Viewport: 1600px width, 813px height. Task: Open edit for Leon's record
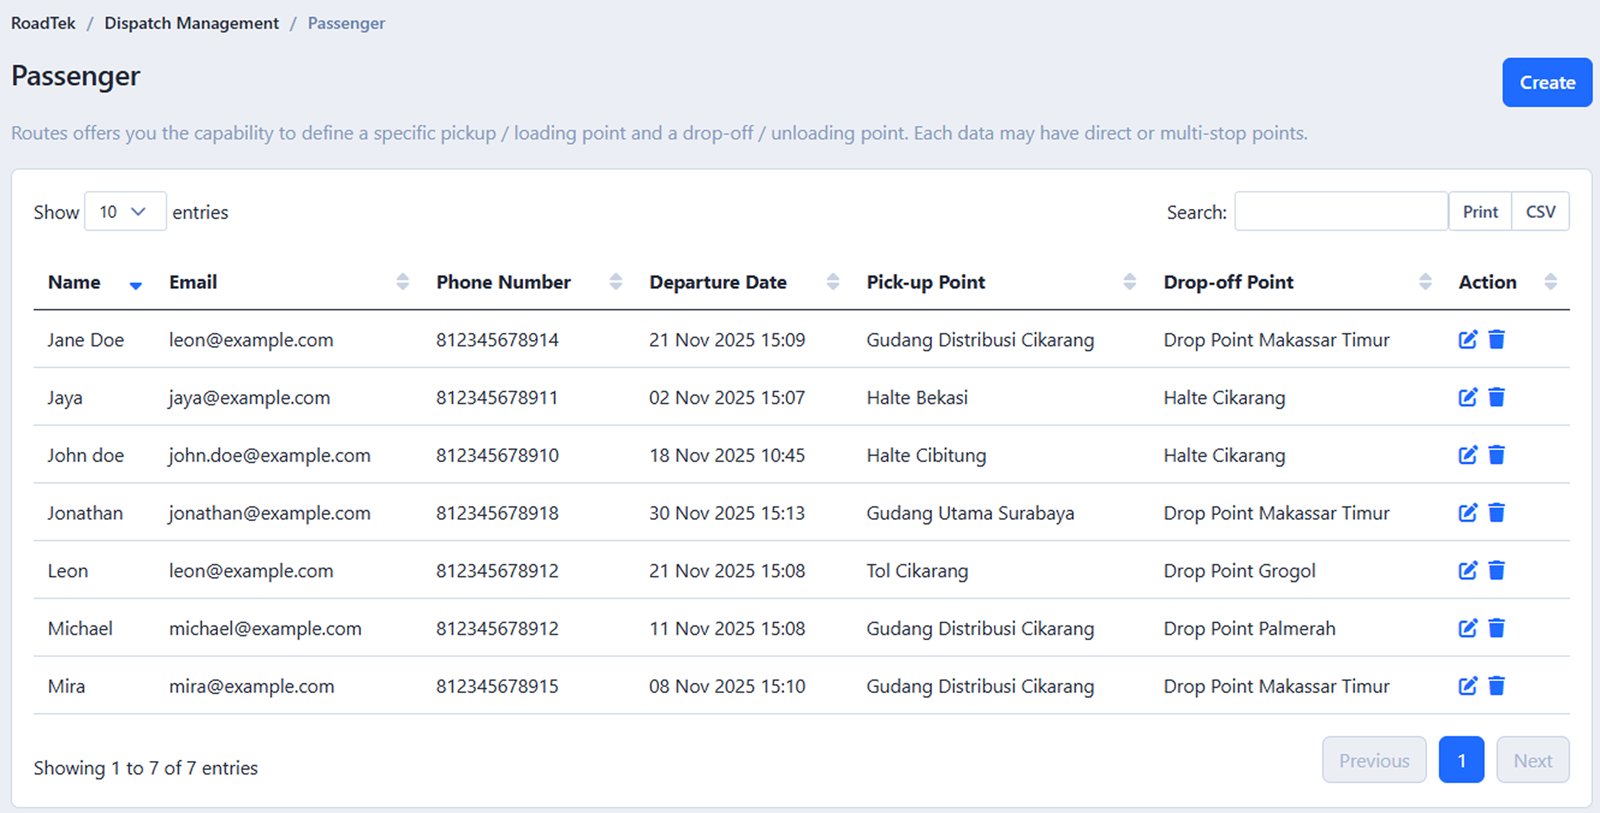(1467, 571)
